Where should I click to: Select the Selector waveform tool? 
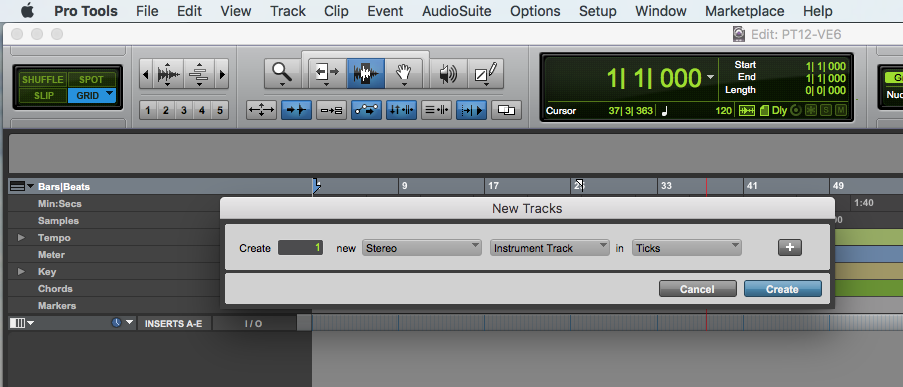(365, 73)
